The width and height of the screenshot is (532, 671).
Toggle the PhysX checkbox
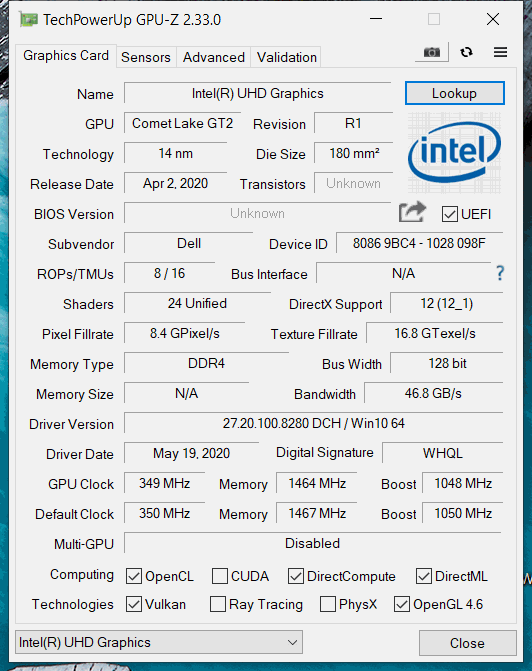328,604
